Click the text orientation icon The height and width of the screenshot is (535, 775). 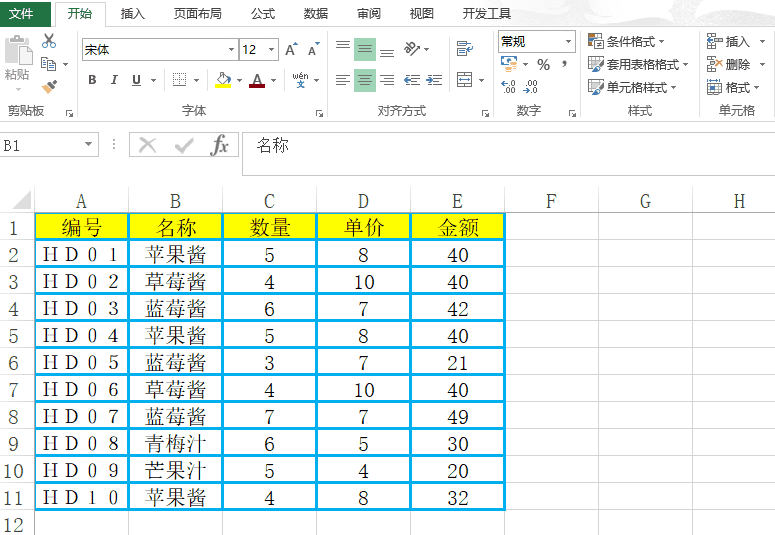pyautogui.click(x=412, y=48)
